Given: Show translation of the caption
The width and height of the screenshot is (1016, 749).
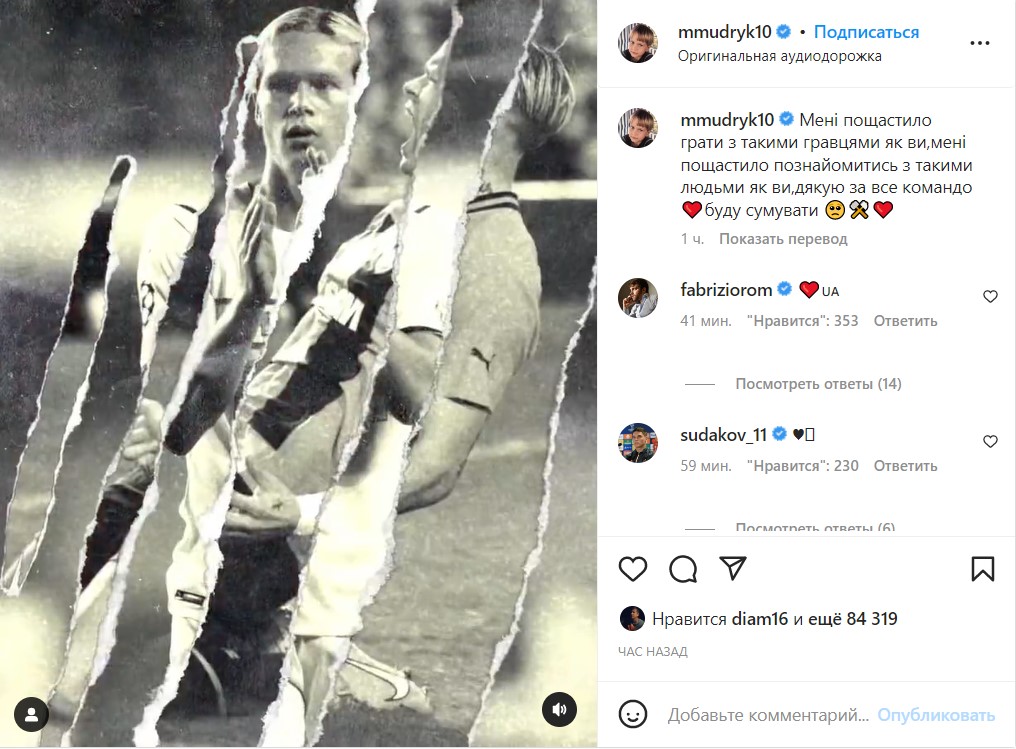Looking at the screenshot, I should (782, 239).
